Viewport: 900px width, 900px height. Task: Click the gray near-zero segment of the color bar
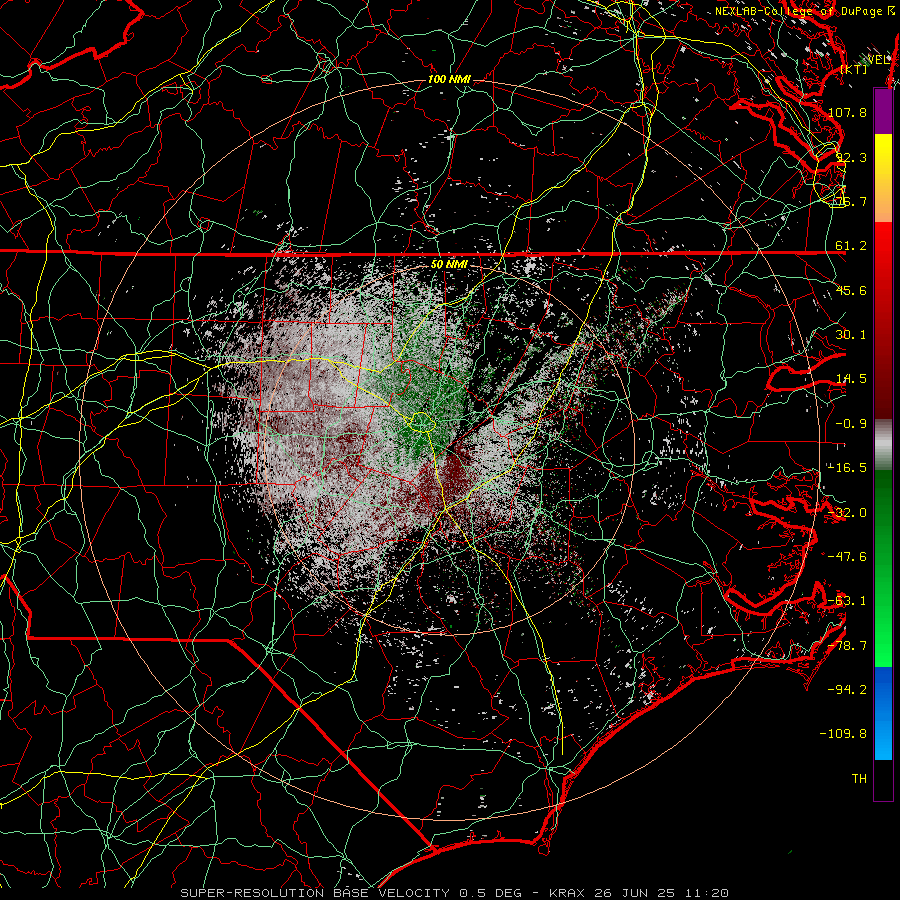click(x=883, y=445)
